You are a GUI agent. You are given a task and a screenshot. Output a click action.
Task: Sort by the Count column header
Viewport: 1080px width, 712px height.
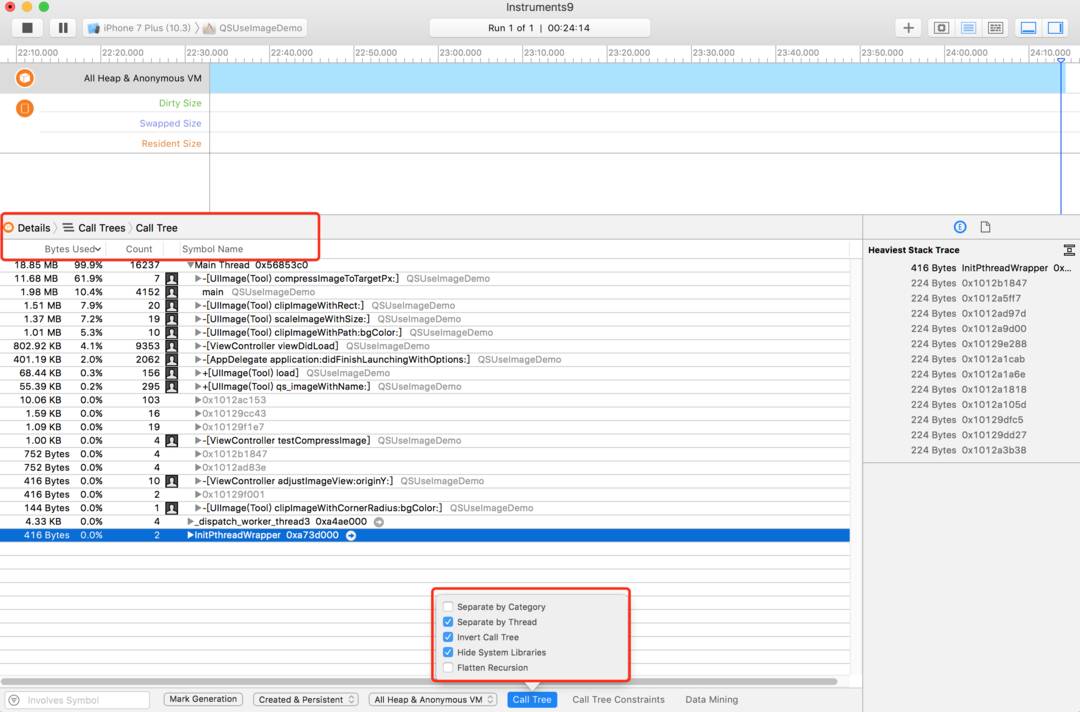tap(139, 249)
